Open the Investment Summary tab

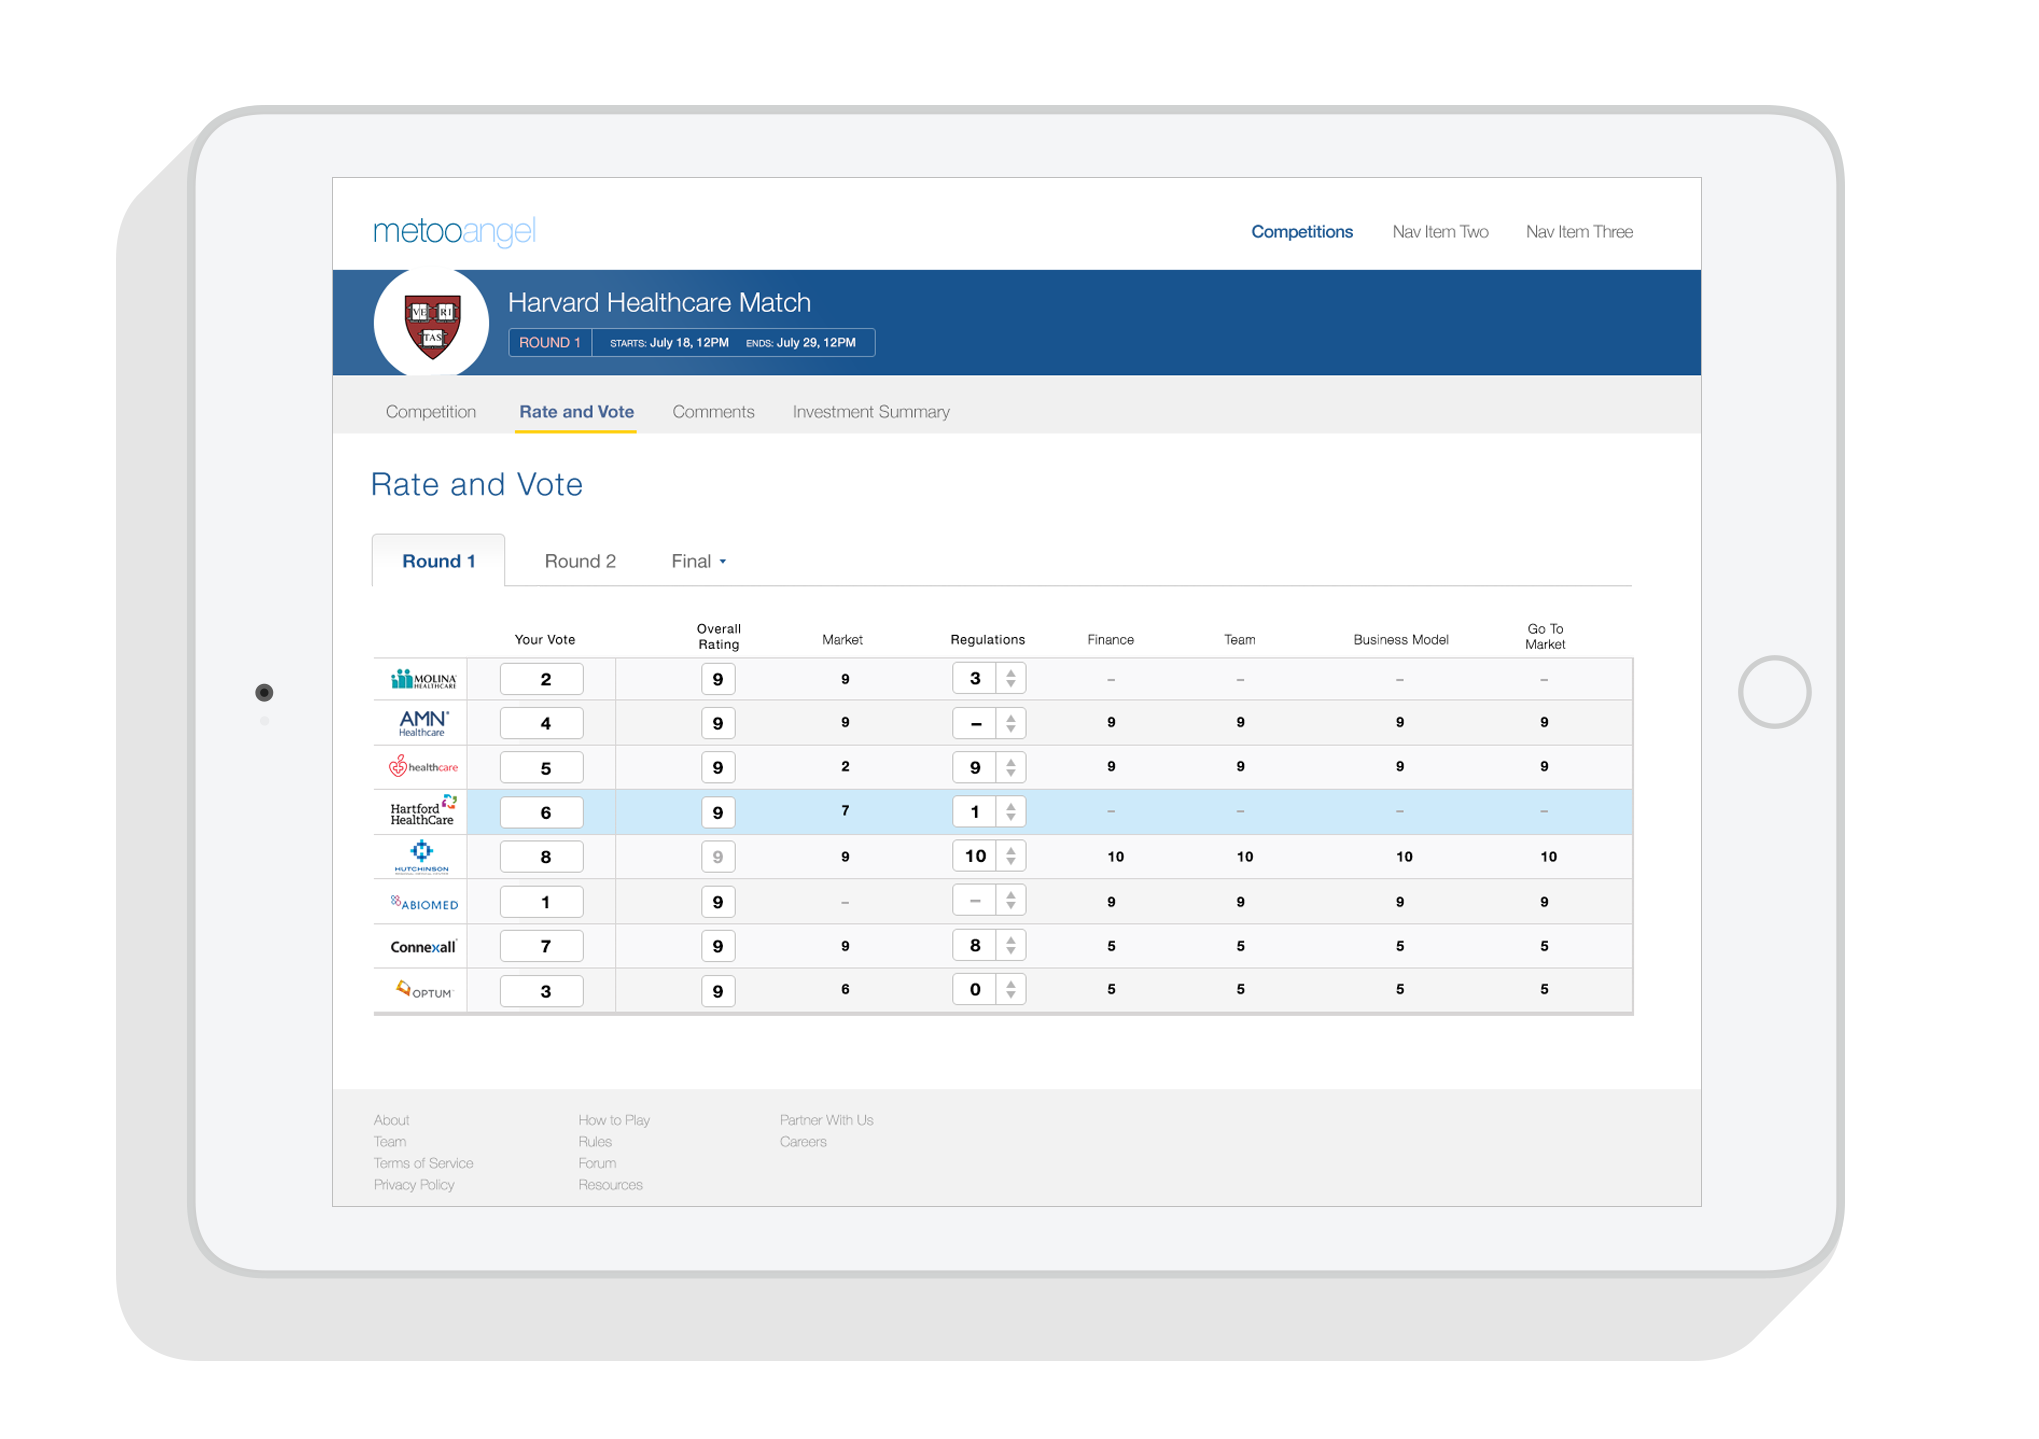871,412
